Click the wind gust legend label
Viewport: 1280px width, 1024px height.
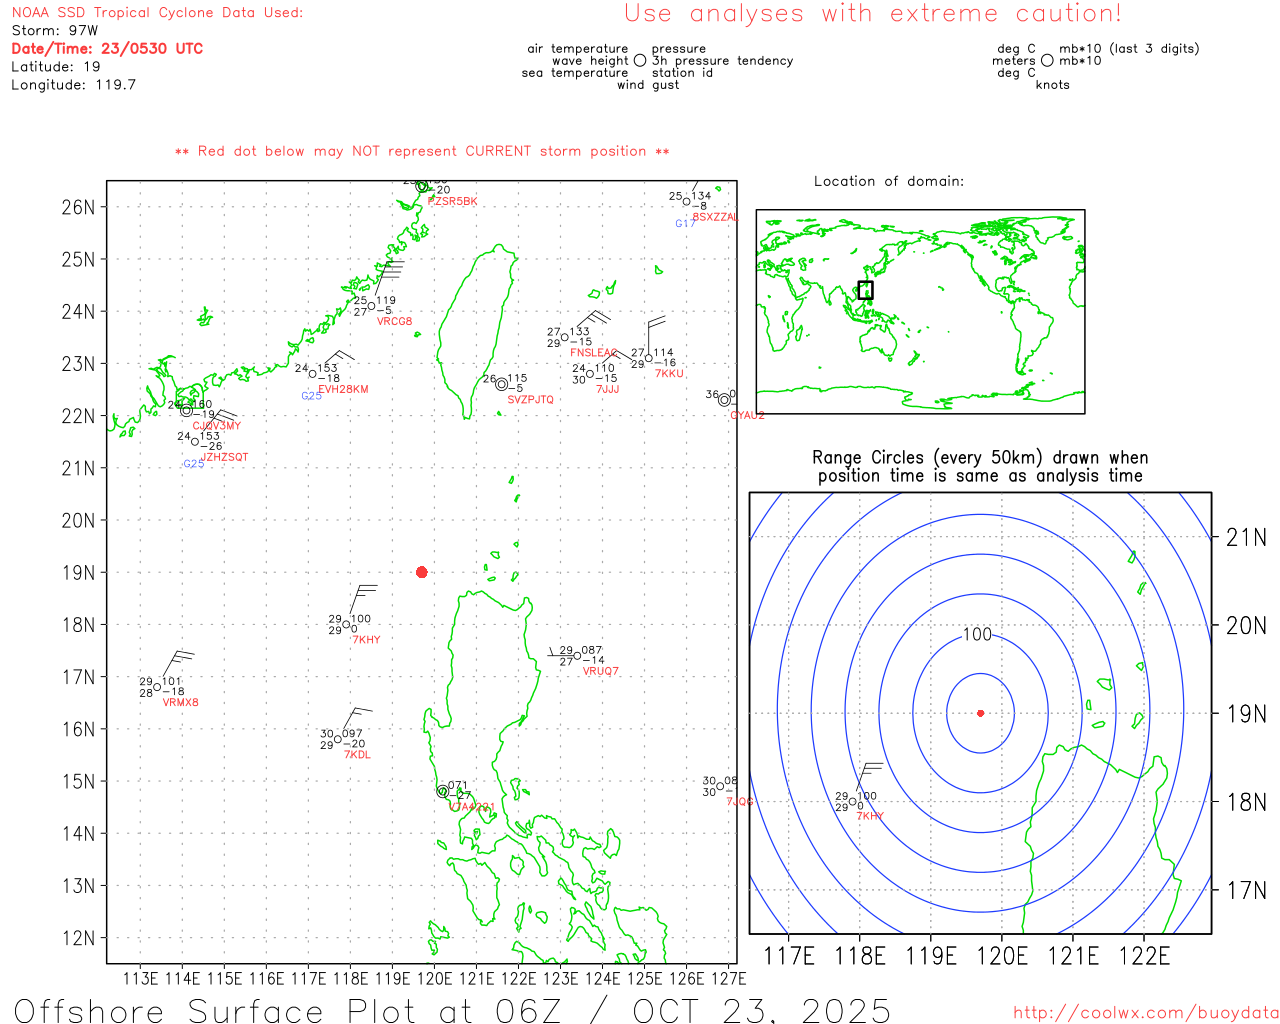[x=648, y=85]
